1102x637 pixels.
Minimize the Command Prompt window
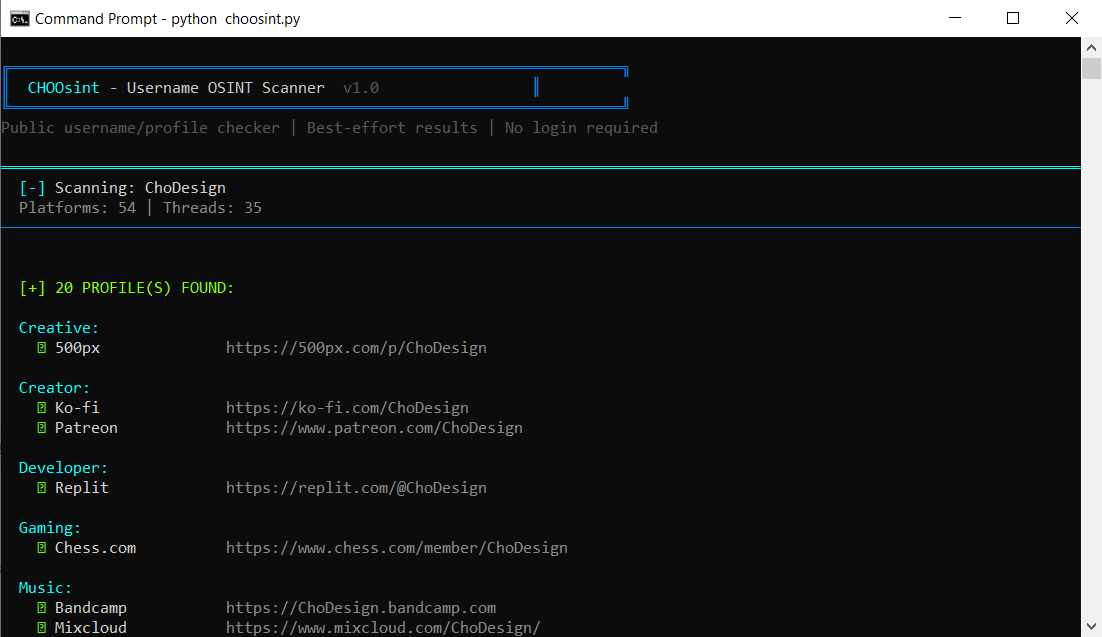point(954,18)
